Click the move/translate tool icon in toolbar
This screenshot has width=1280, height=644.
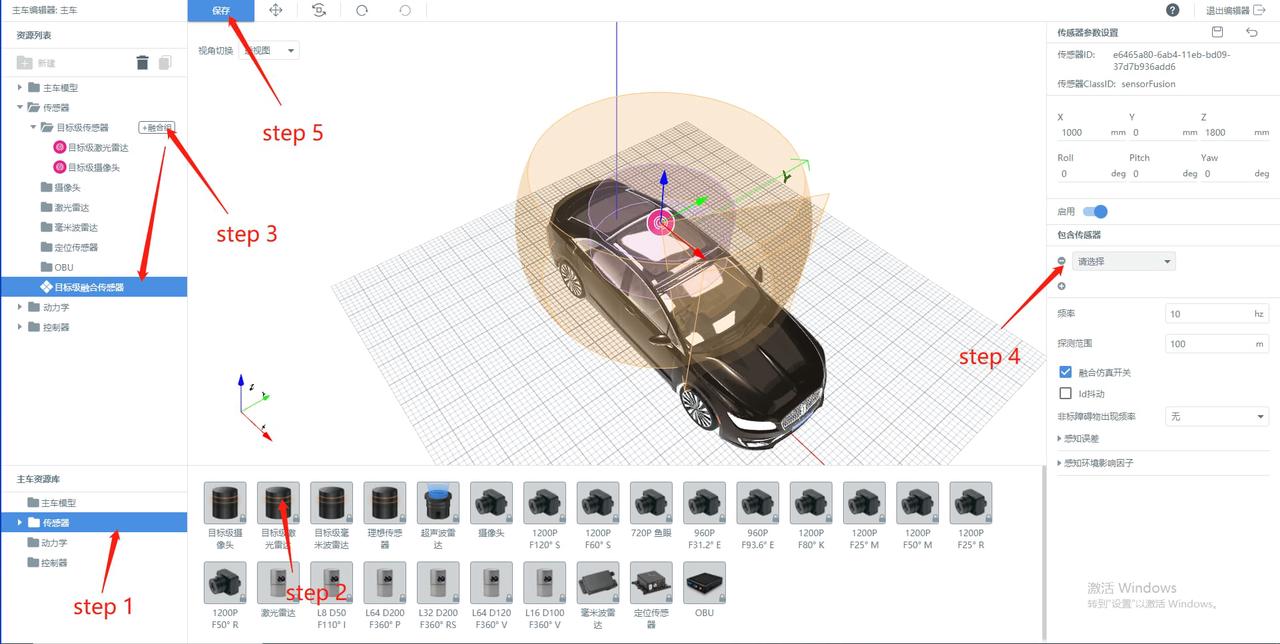point(275,10)
